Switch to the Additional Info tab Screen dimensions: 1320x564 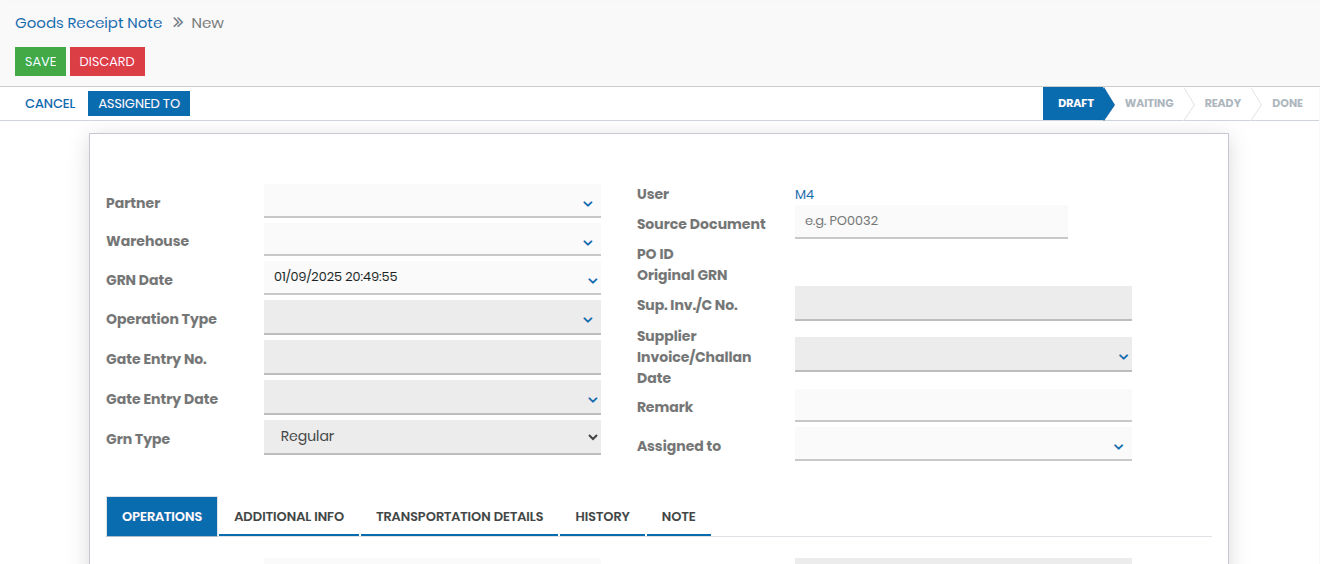289,517
